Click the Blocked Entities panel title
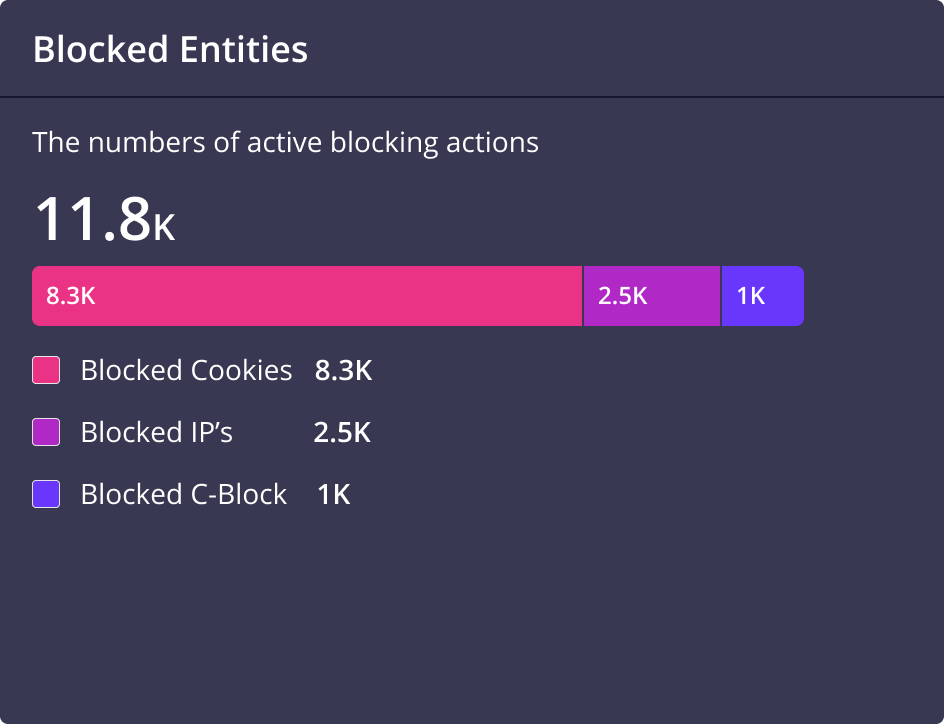 (170, 49)
